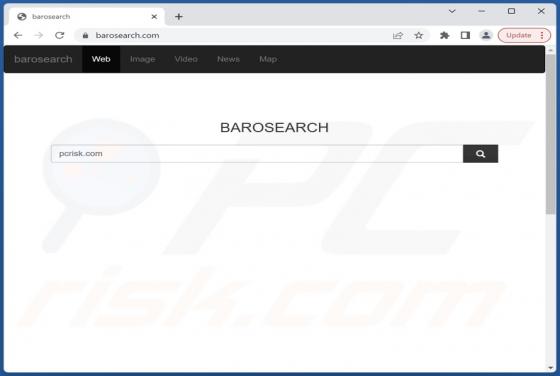The width and height of the screenshot is (560, 376).
Task: Click the scrollbar down arrow
Action: (x=550, y=368)
